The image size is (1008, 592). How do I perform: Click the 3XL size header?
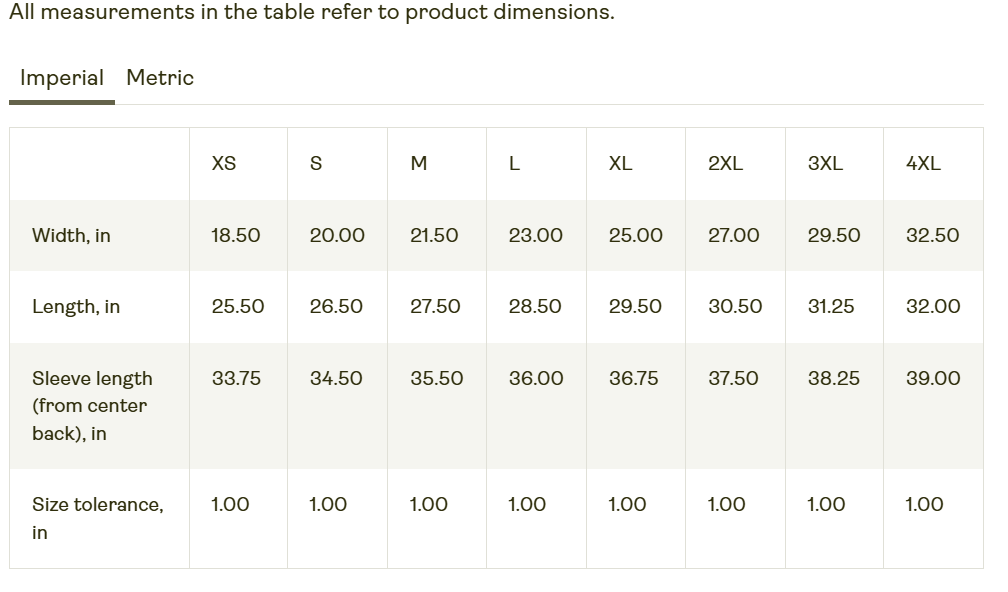click(825, 164)
